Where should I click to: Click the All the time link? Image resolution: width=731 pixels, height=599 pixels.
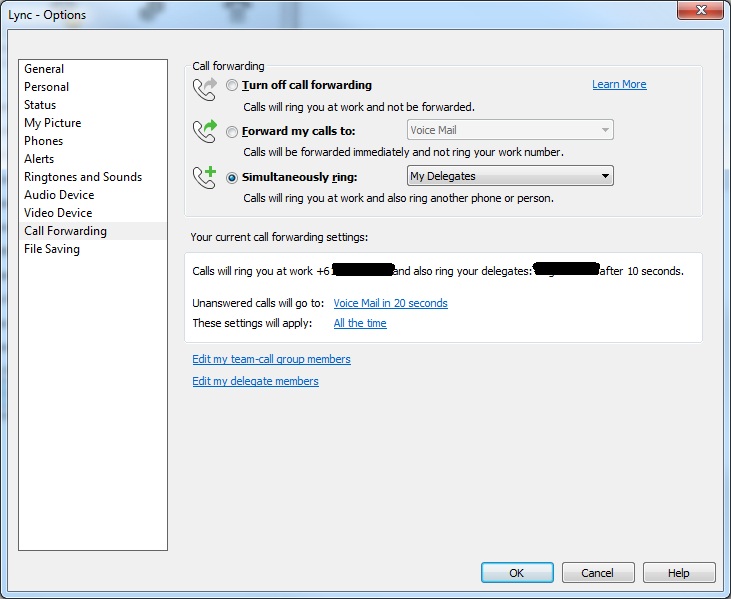point(360,323)
